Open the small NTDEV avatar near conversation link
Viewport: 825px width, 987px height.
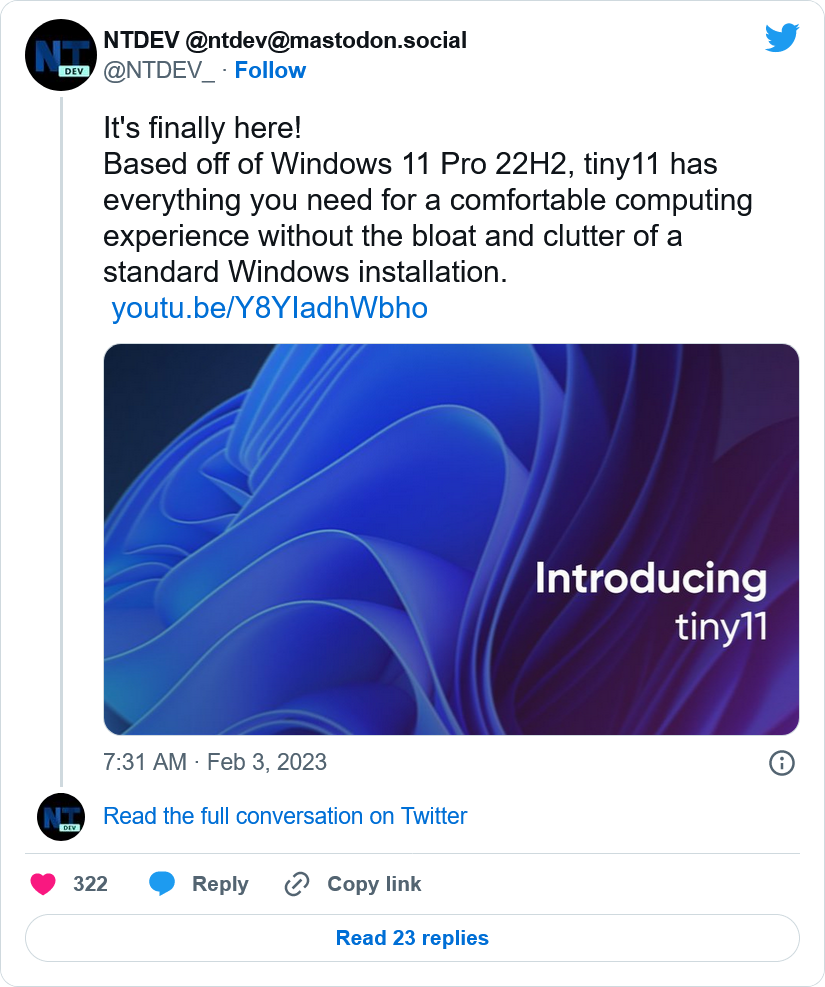click(61, 817)
